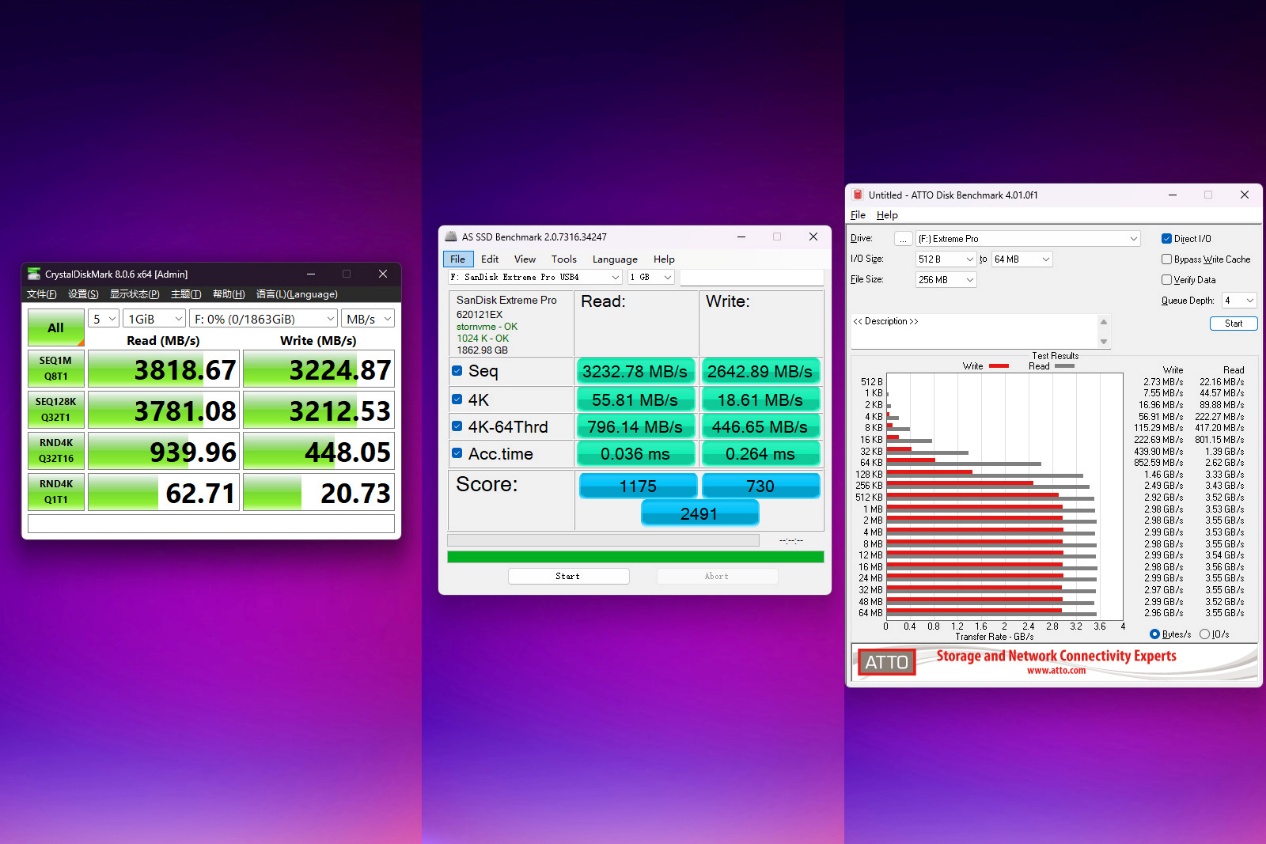Click the CrystalDiskMark title bar app icon
The height and width of the screenshot is (844, 1266).
click(34, 274)
